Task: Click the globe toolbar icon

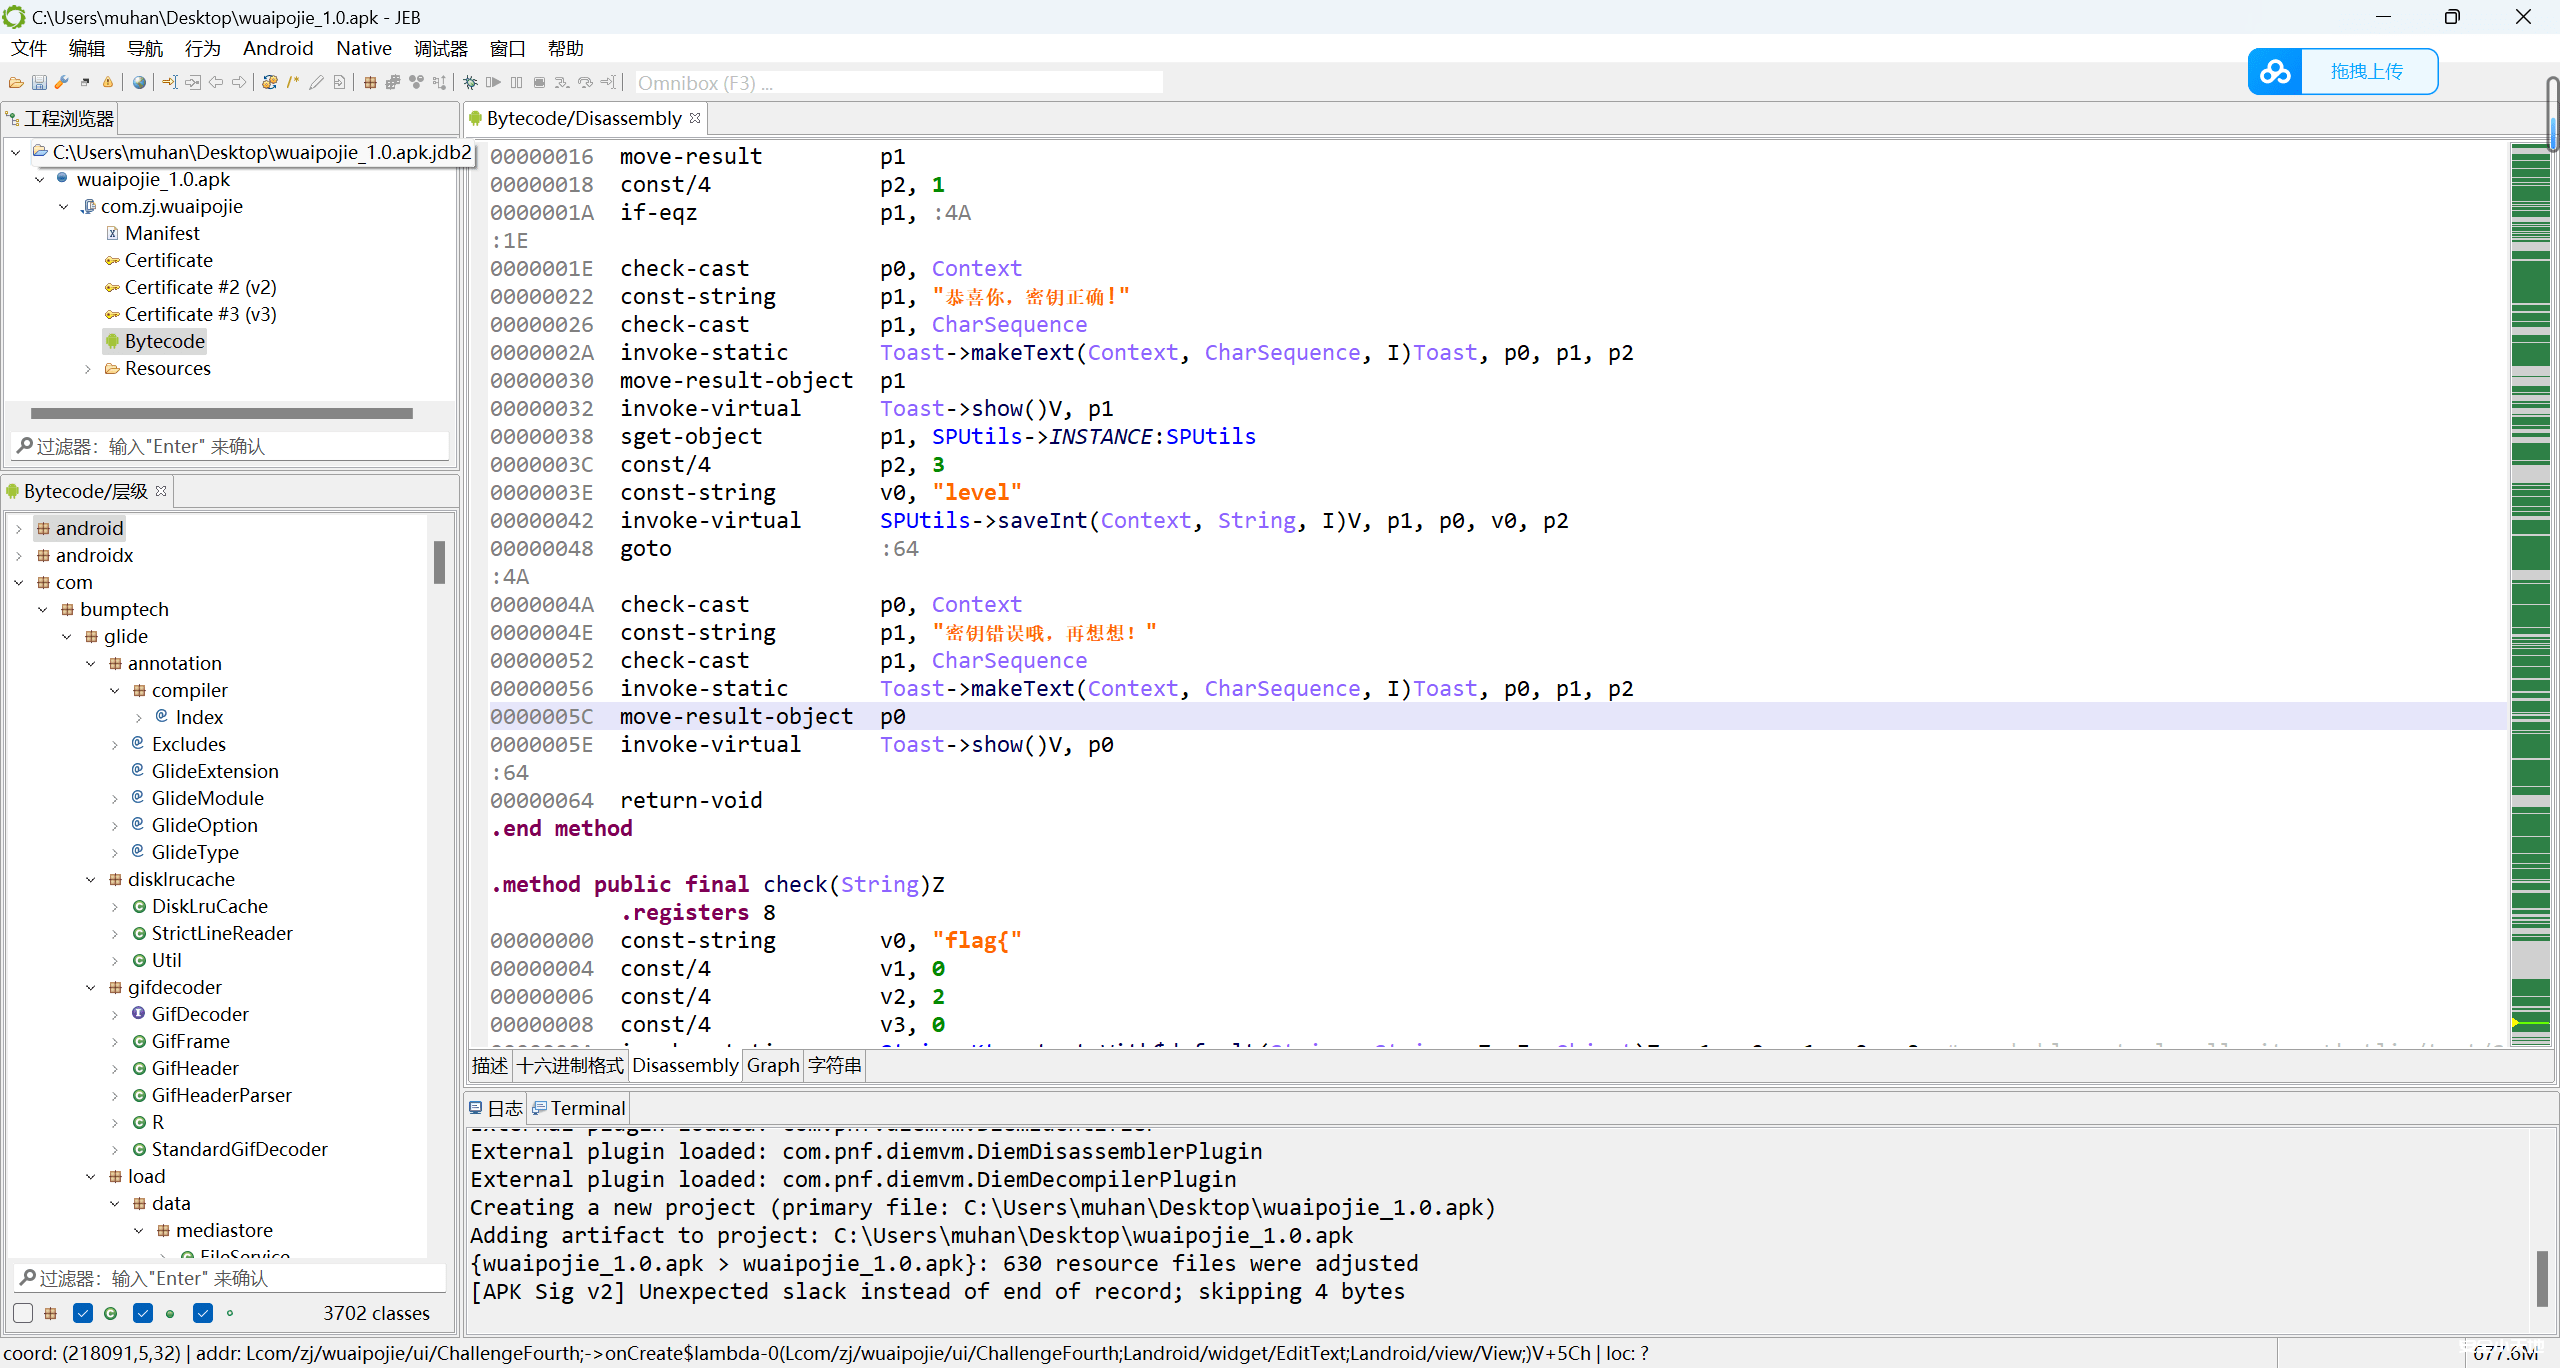Action: click(x=139, y=82)
